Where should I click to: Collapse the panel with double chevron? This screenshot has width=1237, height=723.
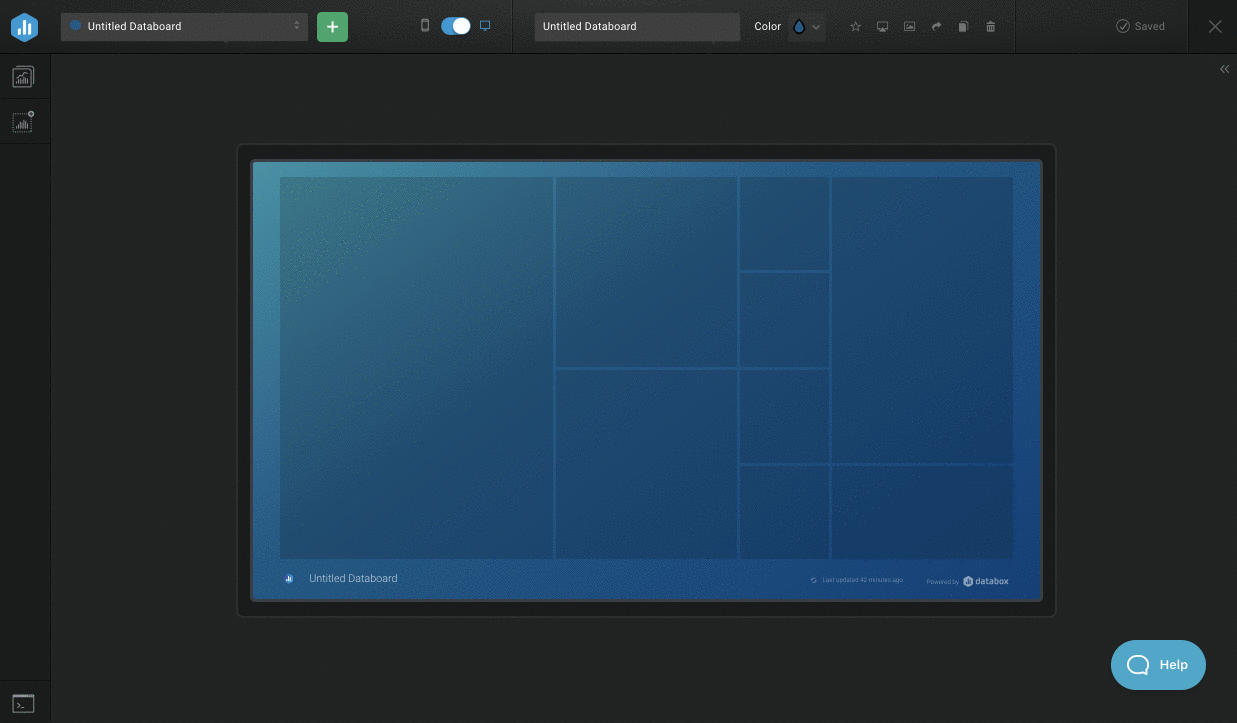click(1224, 69)
